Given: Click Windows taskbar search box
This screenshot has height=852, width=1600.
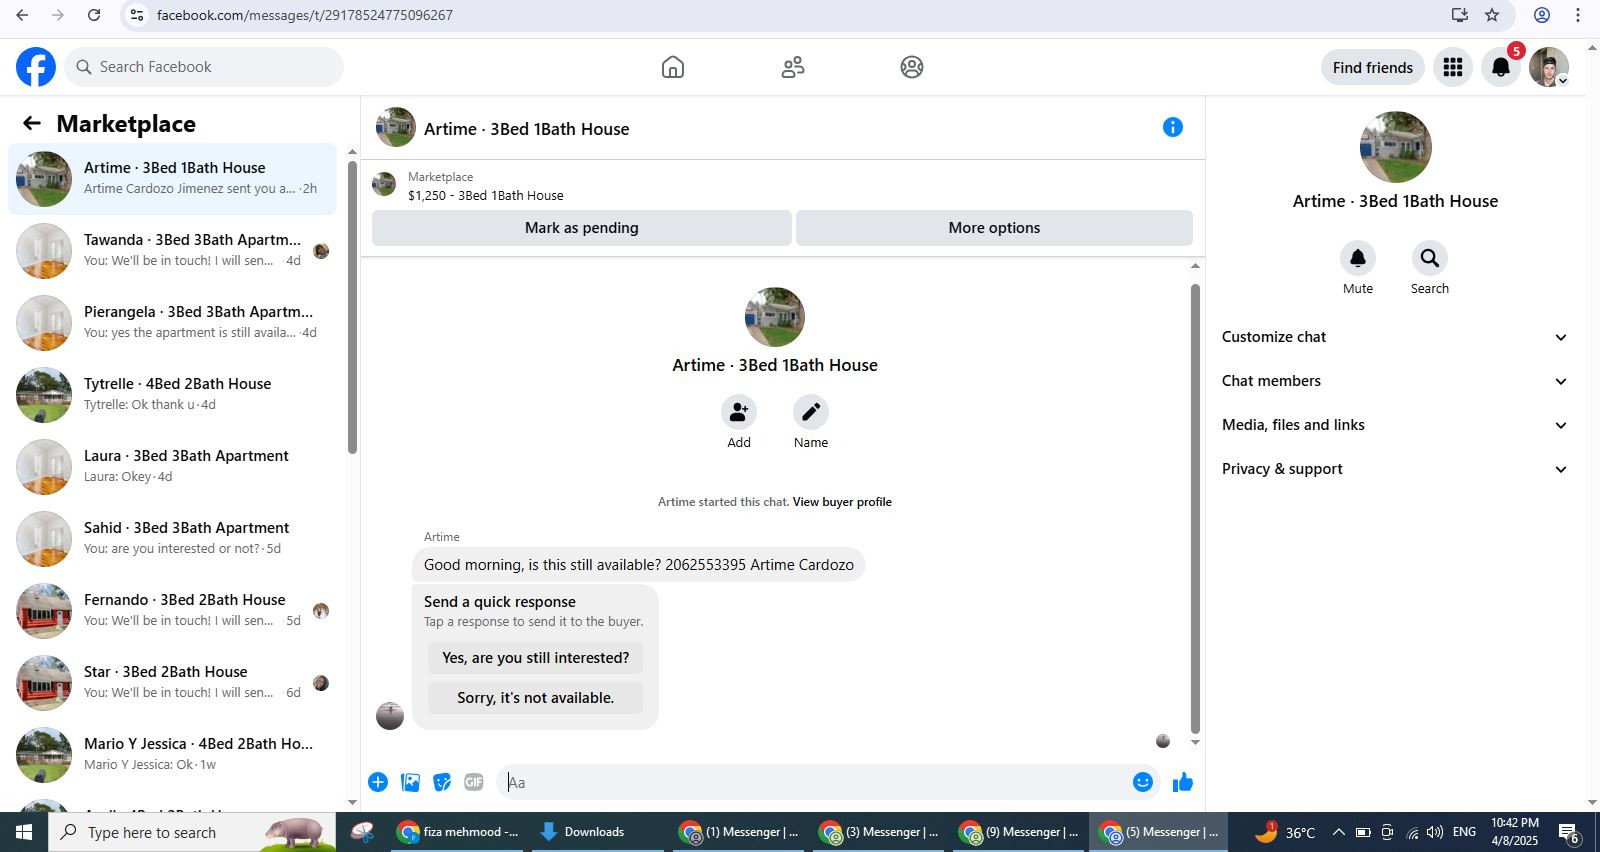Looking at the screenshot, I should (x=192, y=832).
